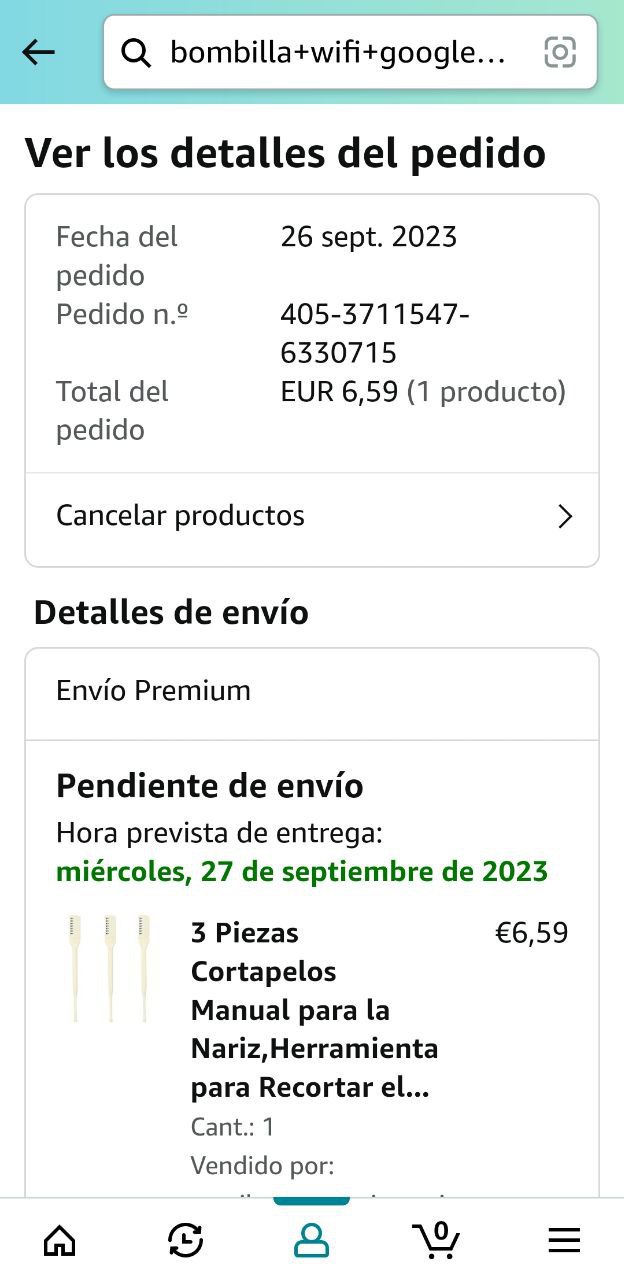Open the account profile icon
624x1280 pixels.
pos(311,1241)
